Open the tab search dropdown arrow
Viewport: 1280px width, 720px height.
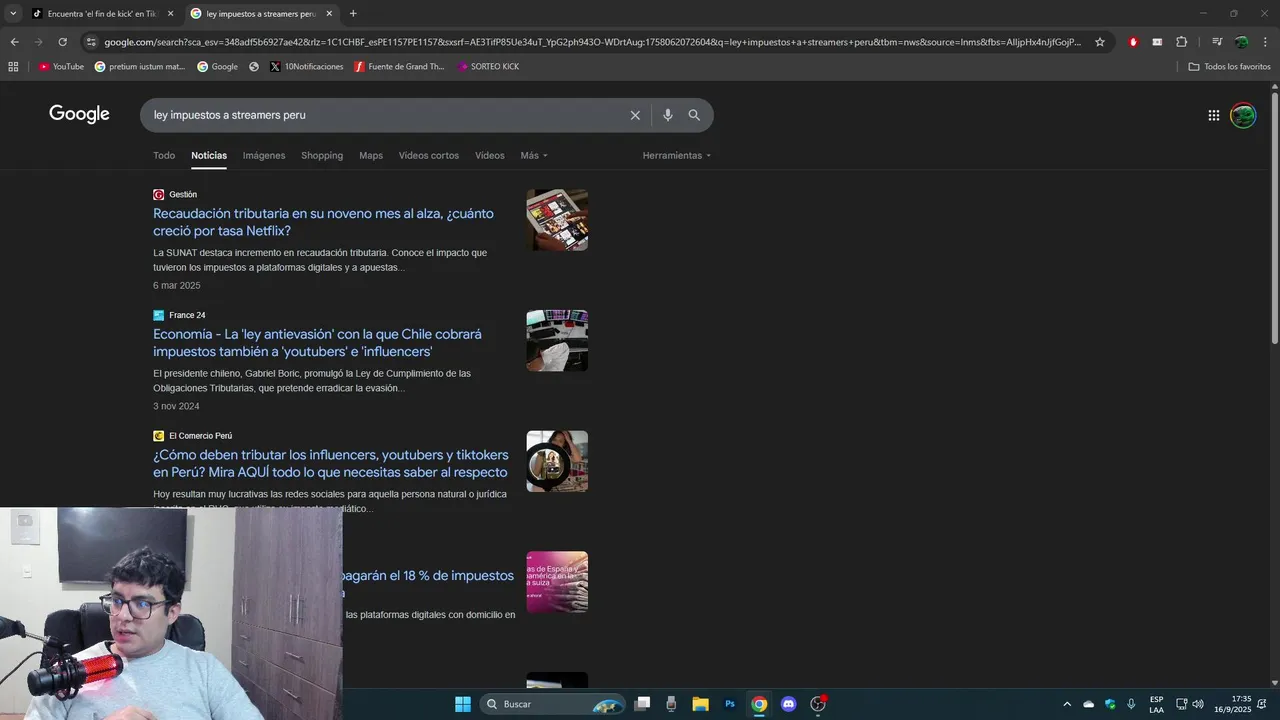pos(13,13)
